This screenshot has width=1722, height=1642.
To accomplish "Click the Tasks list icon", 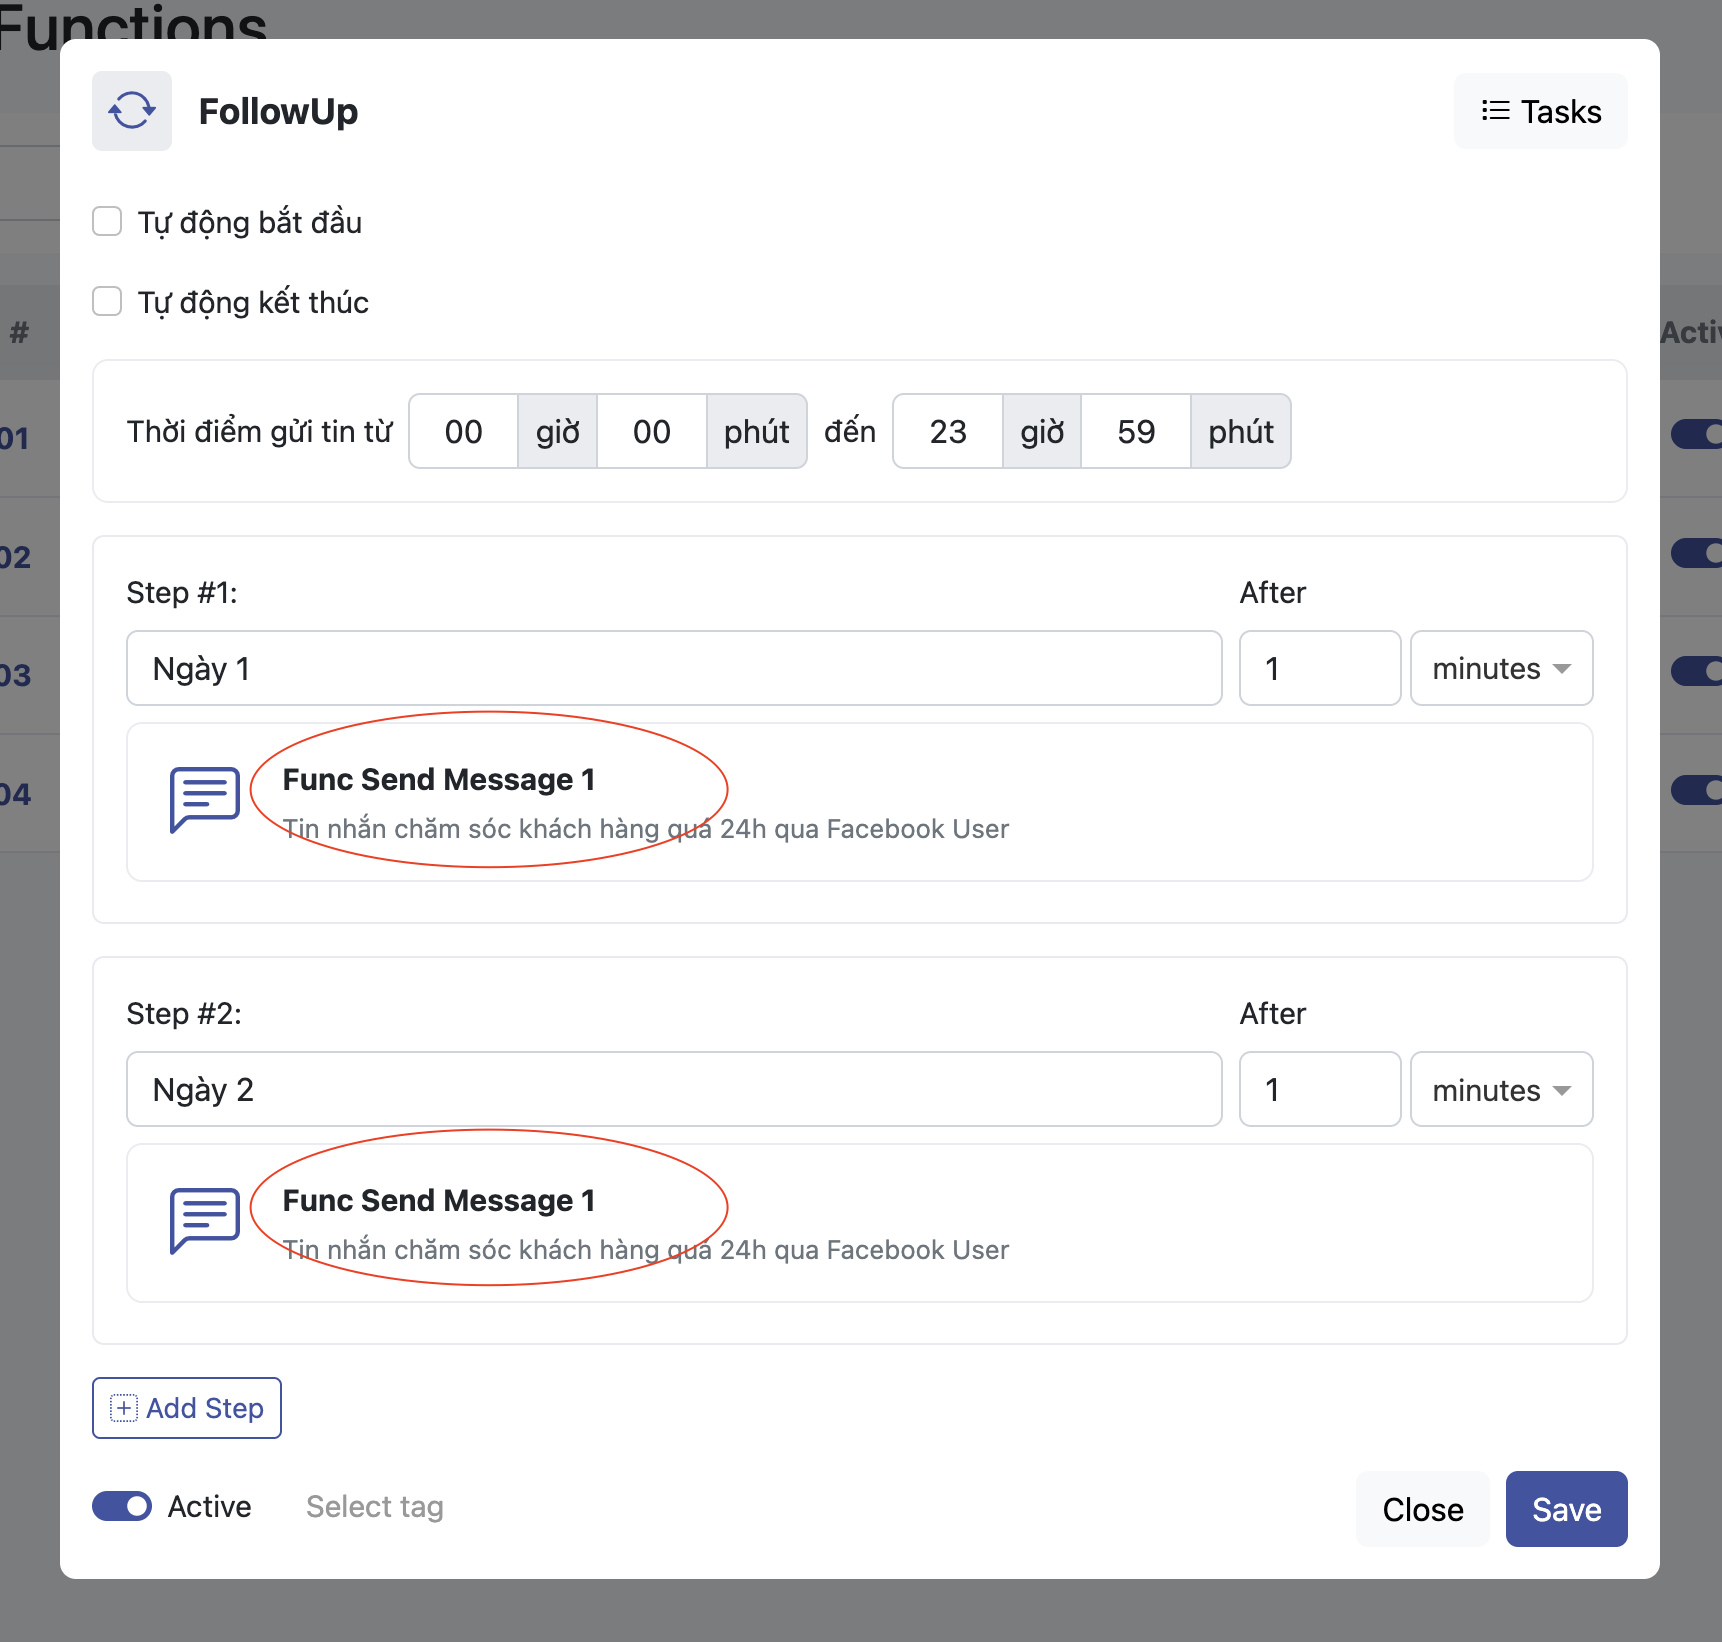I will pos(1495,111).
